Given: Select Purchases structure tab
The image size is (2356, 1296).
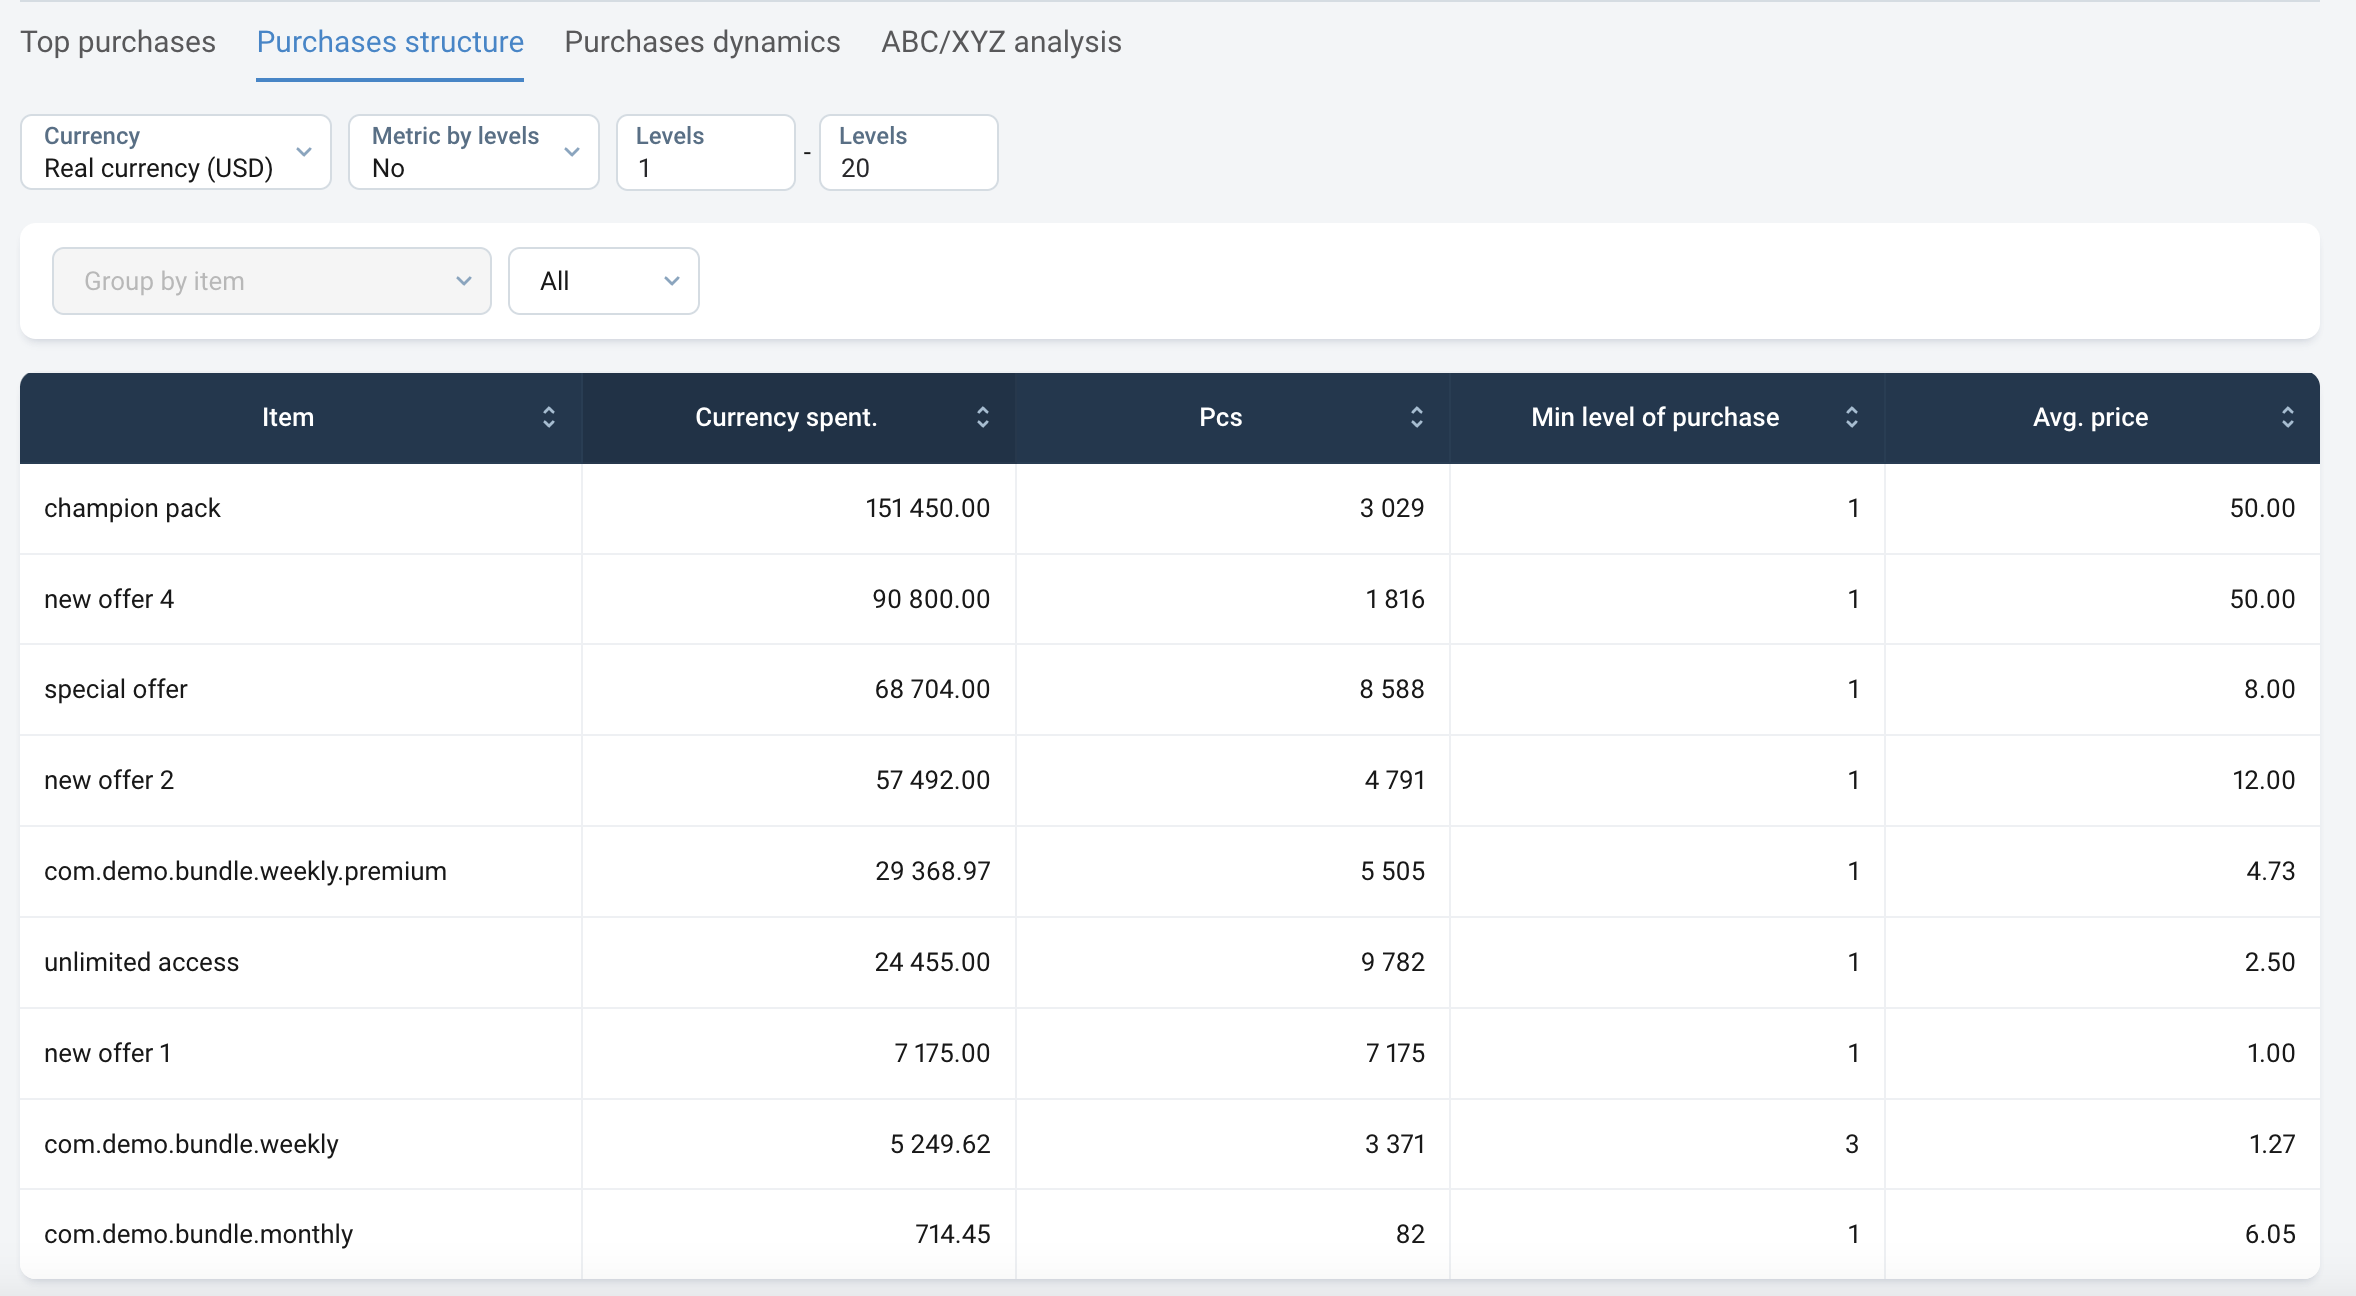Looking at the screenshot, I should (390, 42).
